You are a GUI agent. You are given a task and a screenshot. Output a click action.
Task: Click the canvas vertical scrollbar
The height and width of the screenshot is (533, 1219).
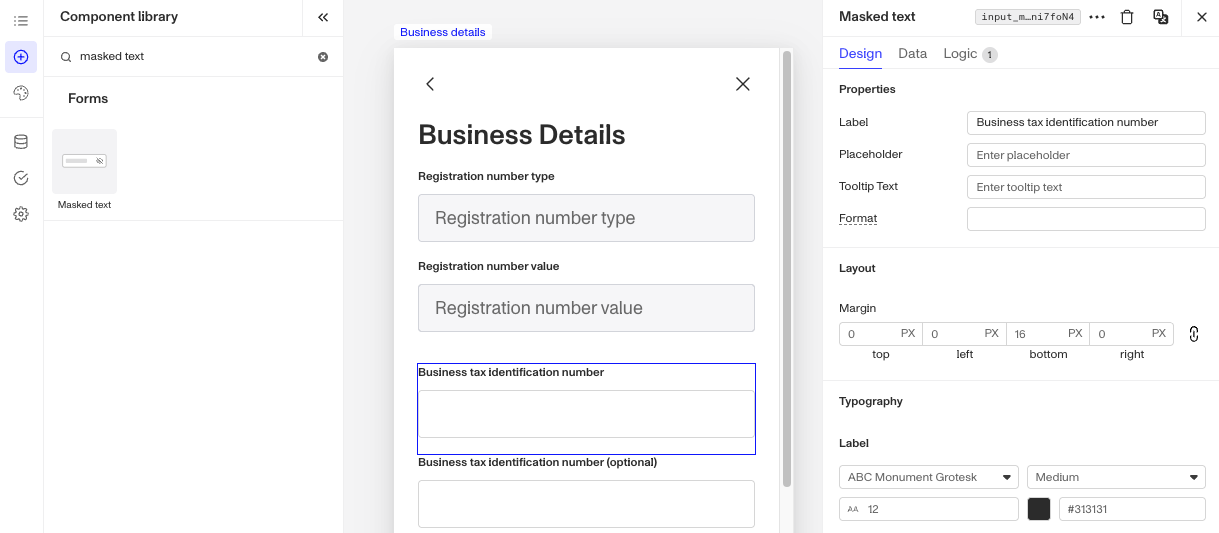tap(787, 268)
